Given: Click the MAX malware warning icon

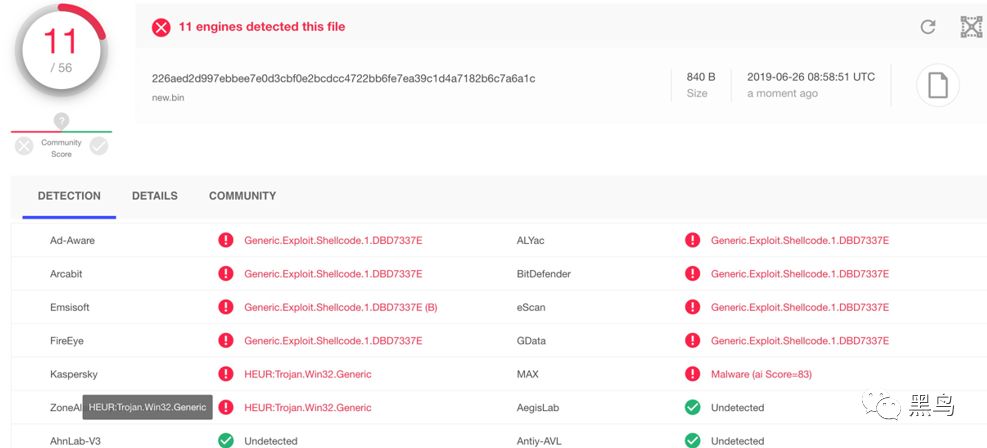Looking at the screenshot, I should coord(692,374).
